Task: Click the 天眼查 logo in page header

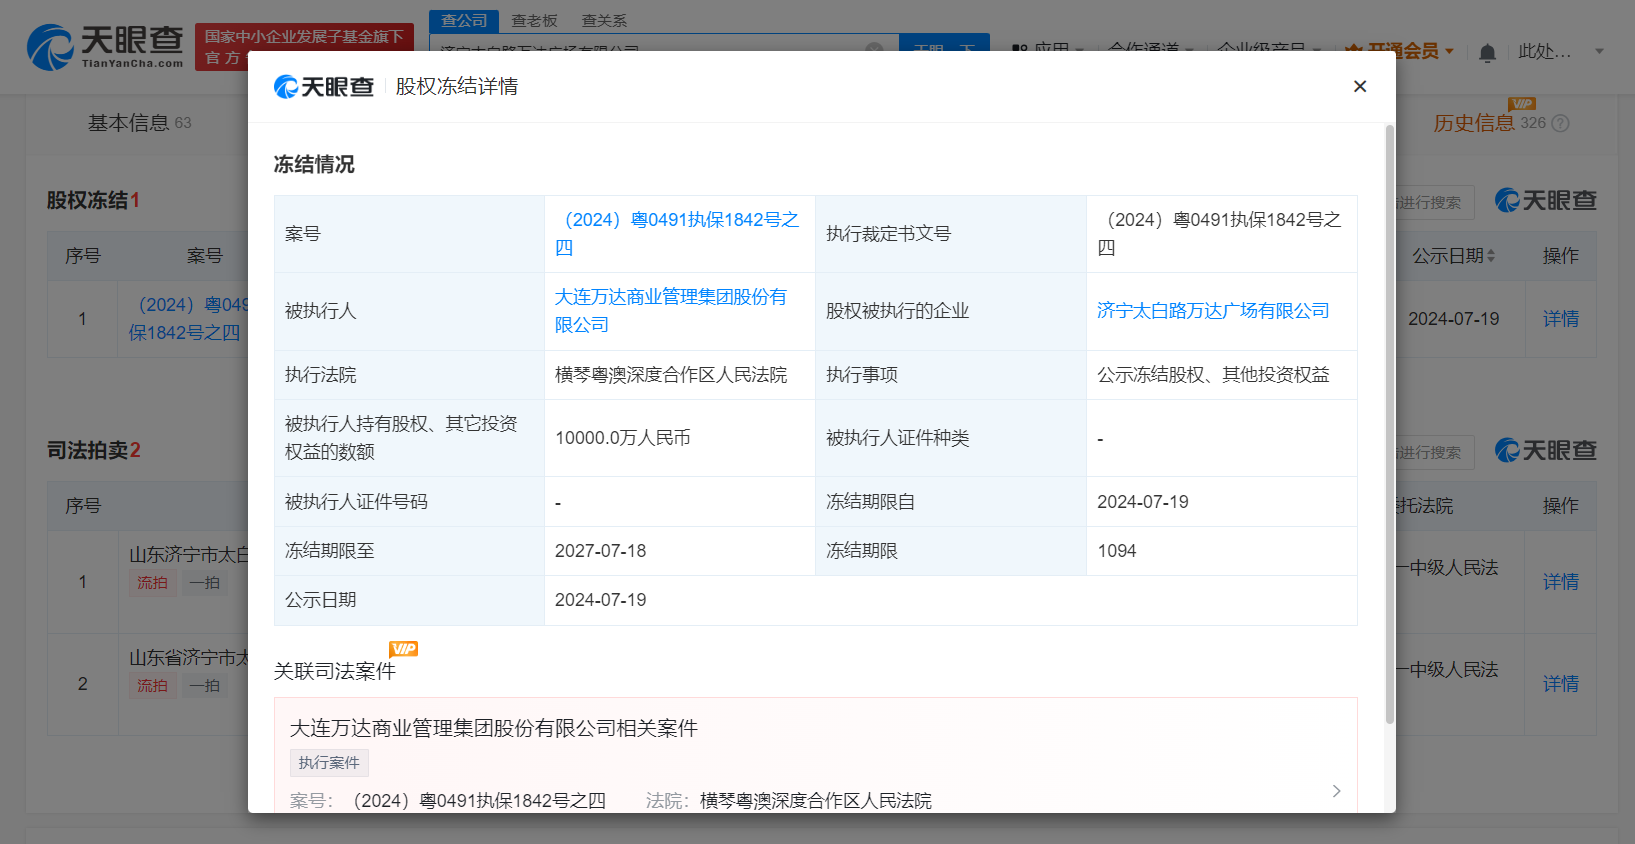Action: 105,47
